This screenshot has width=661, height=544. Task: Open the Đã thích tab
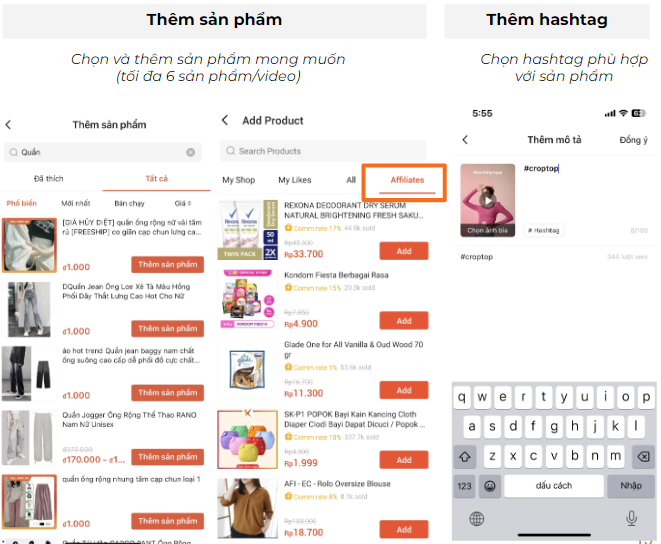(x=48, y=179)
